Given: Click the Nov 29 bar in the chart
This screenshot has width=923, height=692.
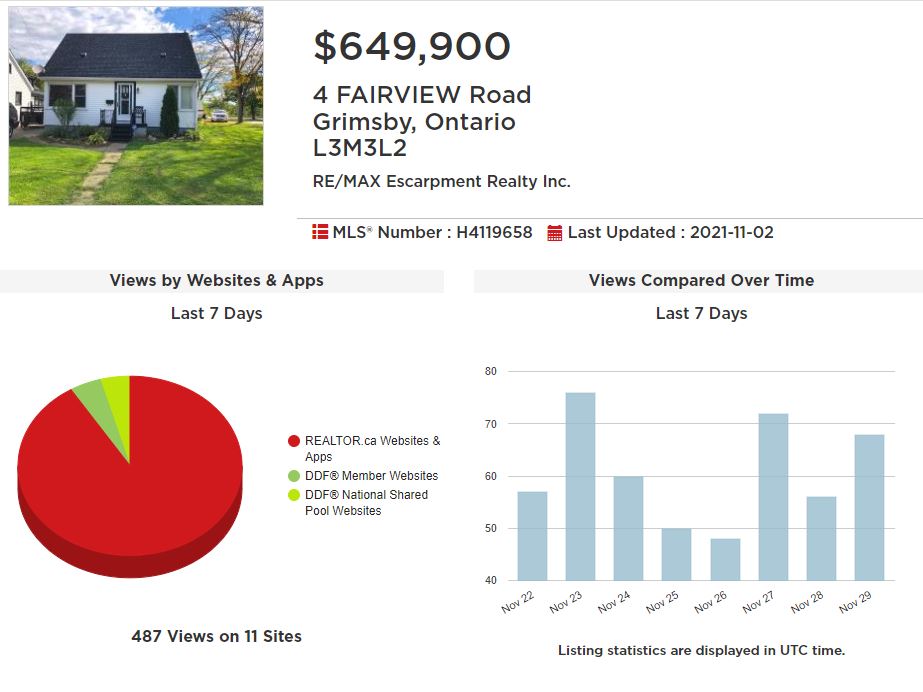Looking at the screenshot, I should pyautogui.click(x=869, y=508).
